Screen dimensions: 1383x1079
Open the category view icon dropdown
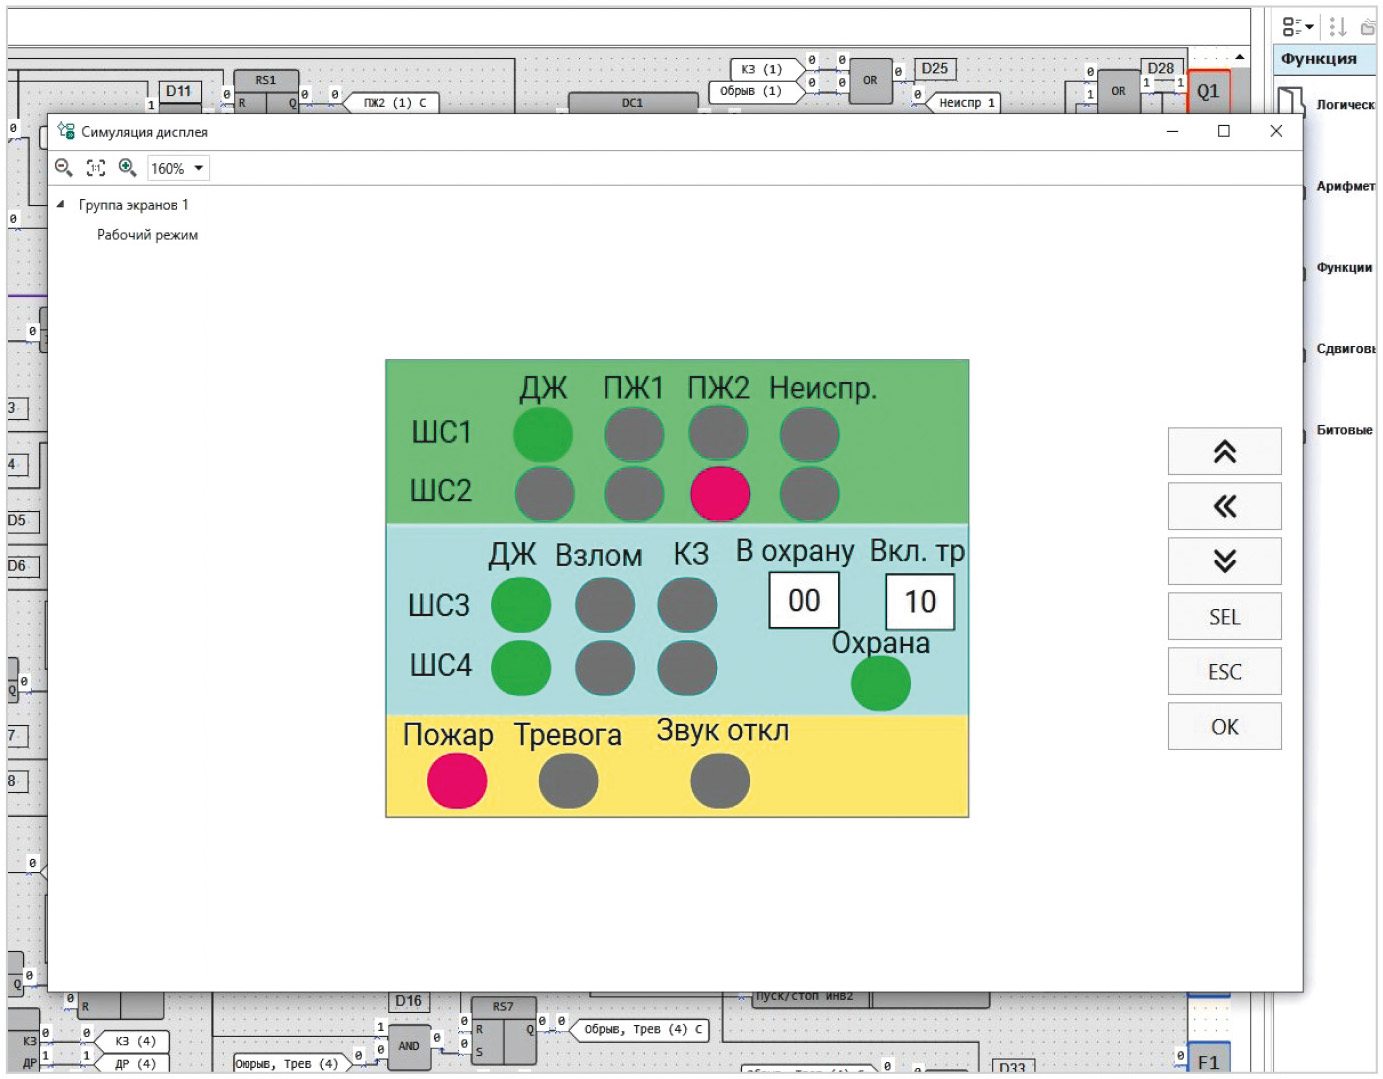tap(1298, 27)
